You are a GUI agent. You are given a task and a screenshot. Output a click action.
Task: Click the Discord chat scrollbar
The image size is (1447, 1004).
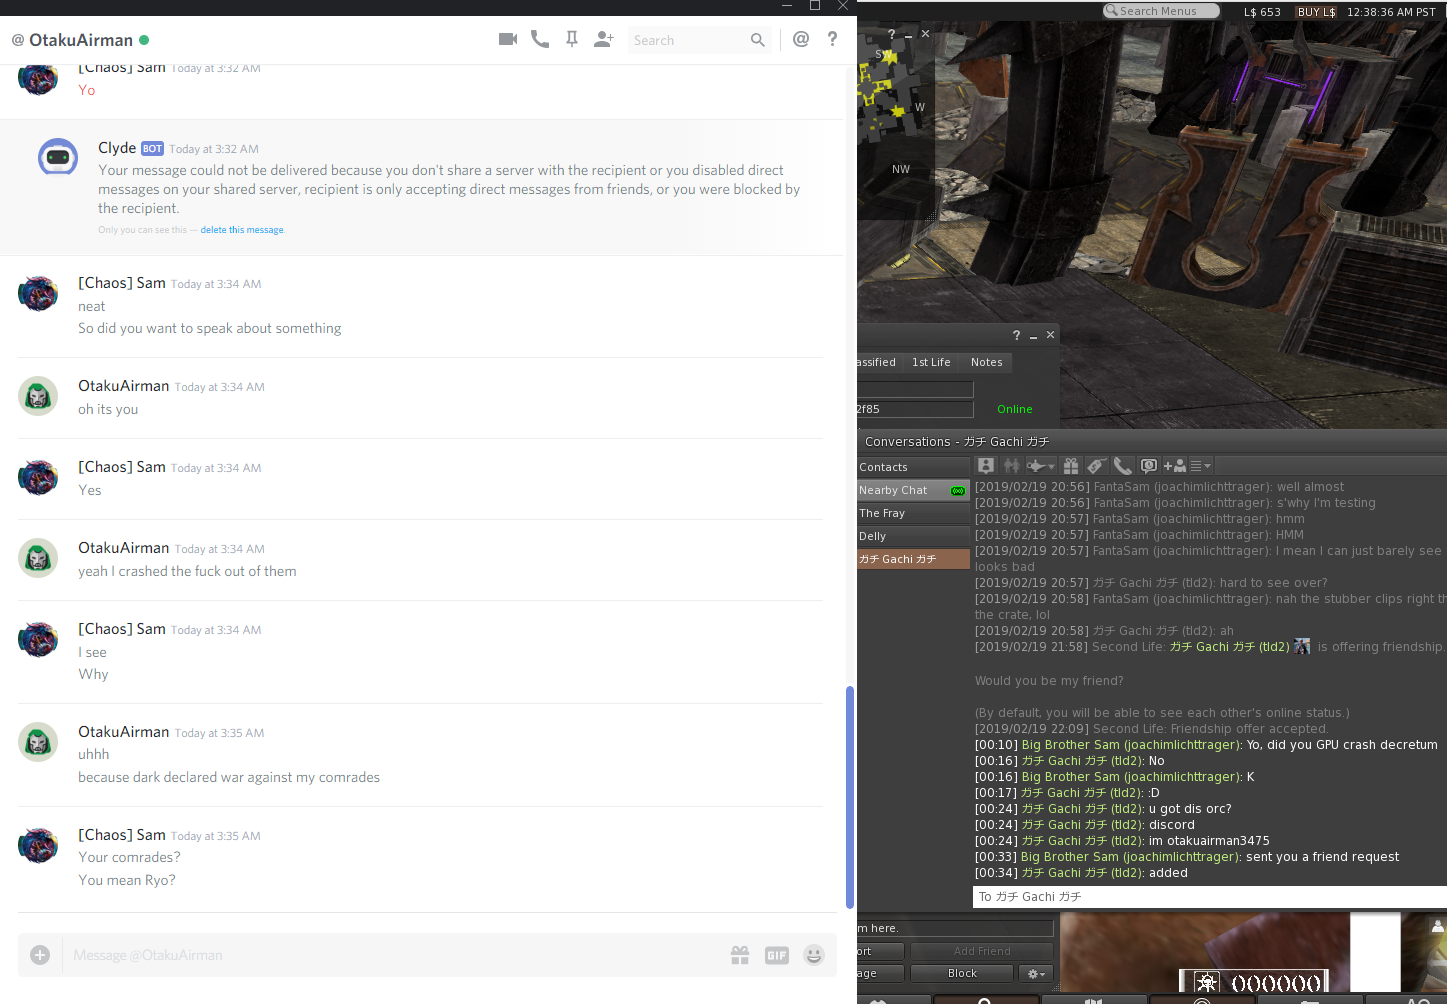point(850,797)
